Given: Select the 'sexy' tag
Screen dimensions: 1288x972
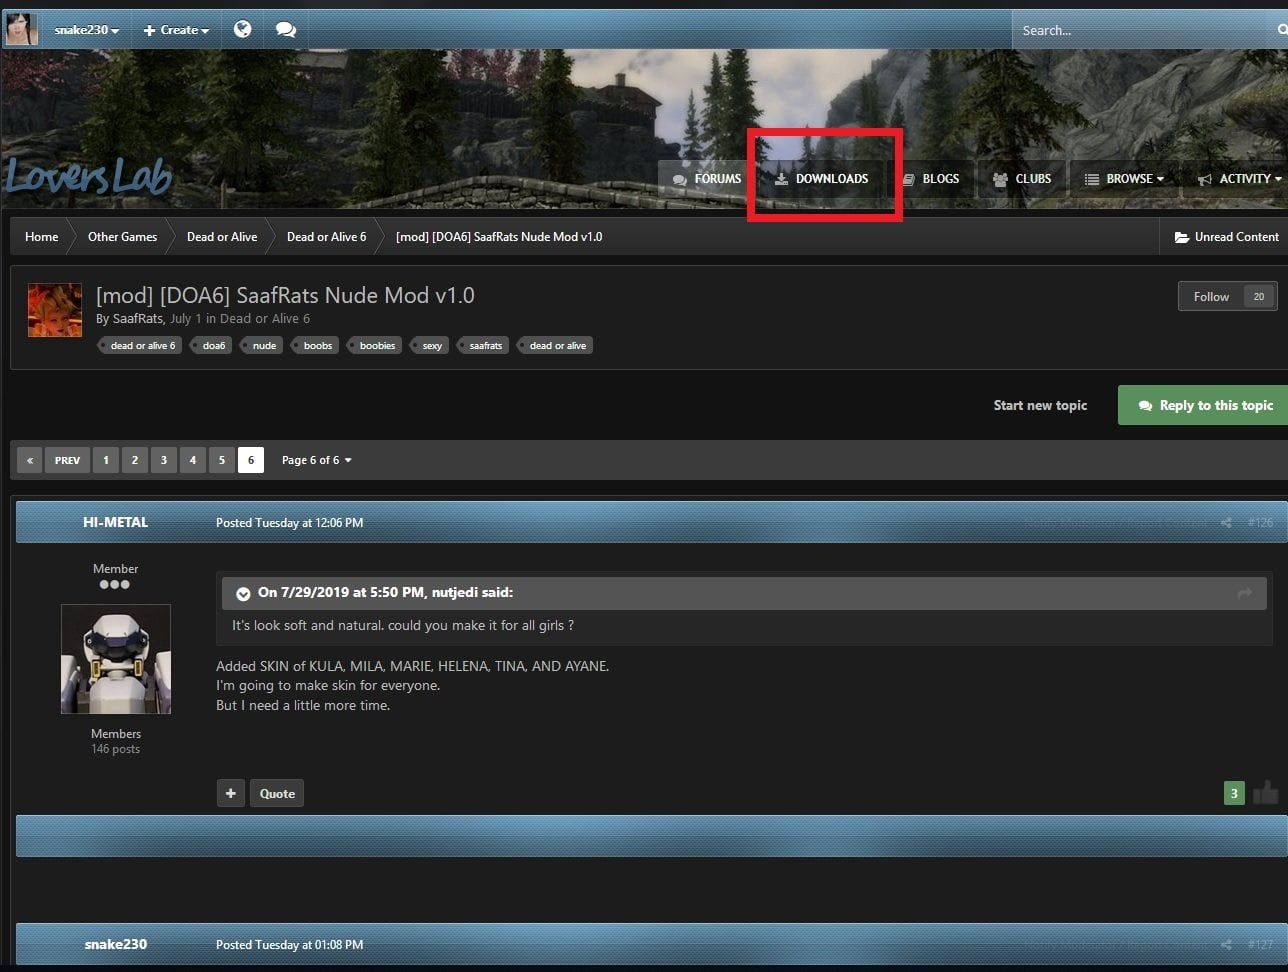Looking at the screenshot, I should [x=430, y=346].
